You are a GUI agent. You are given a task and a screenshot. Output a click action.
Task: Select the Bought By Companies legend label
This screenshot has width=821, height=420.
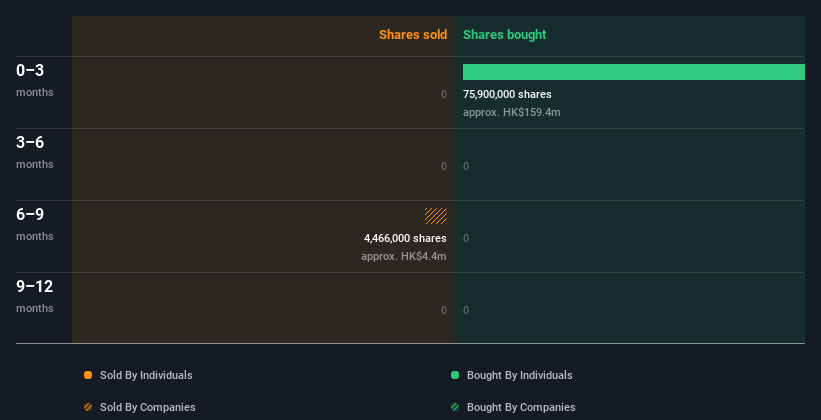click(521, 407)
